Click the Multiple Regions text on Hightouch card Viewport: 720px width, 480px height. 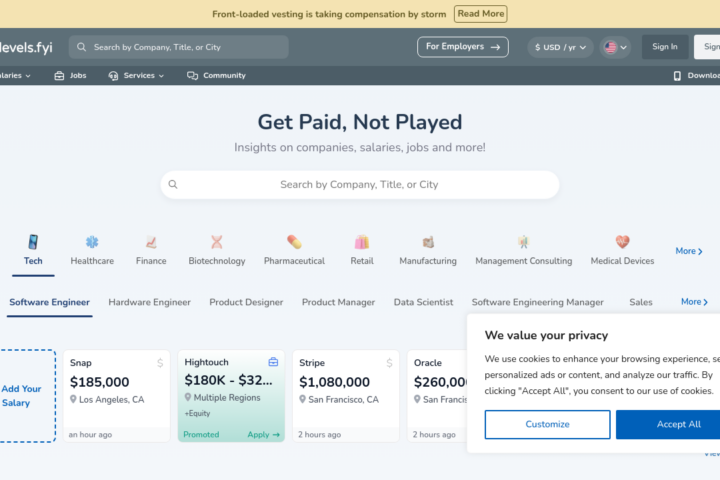pos(227,398)
